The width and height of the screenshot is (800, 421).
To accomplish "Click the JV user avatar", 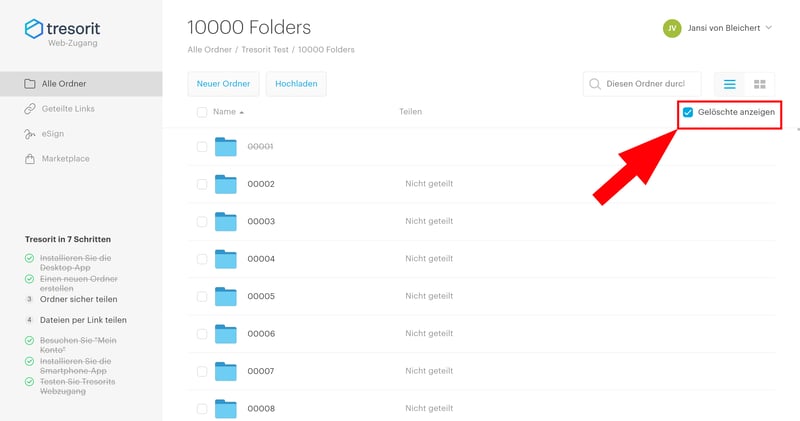I will (x=671, y=28).
